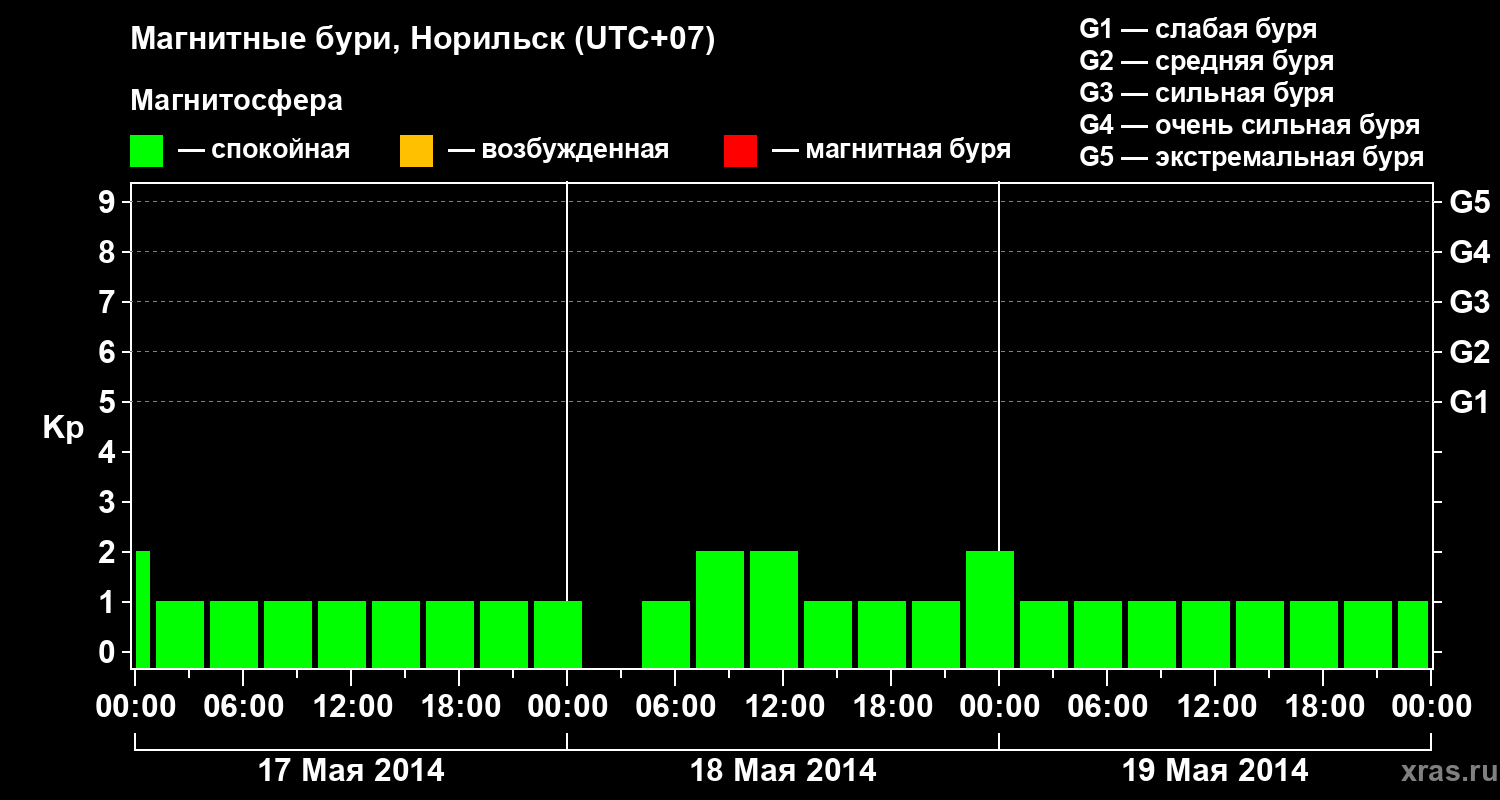
Task: Click the right axis label G3
Action: (x=1469, y=302)
